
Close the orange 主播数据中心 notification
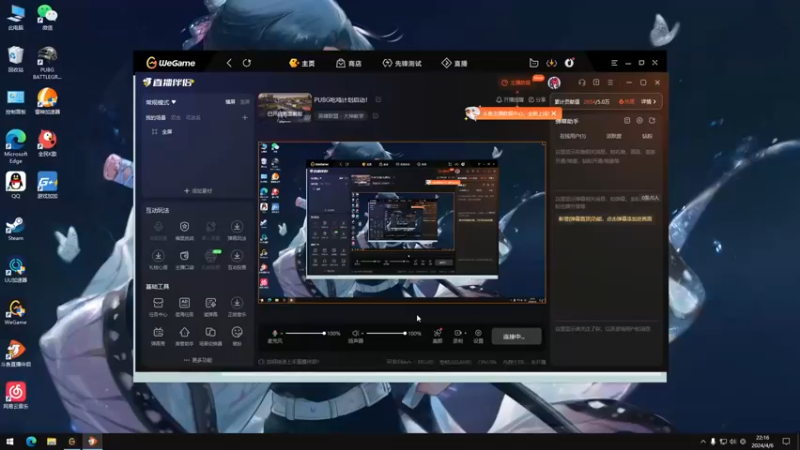pyautogui.click(x=554, y=113)
